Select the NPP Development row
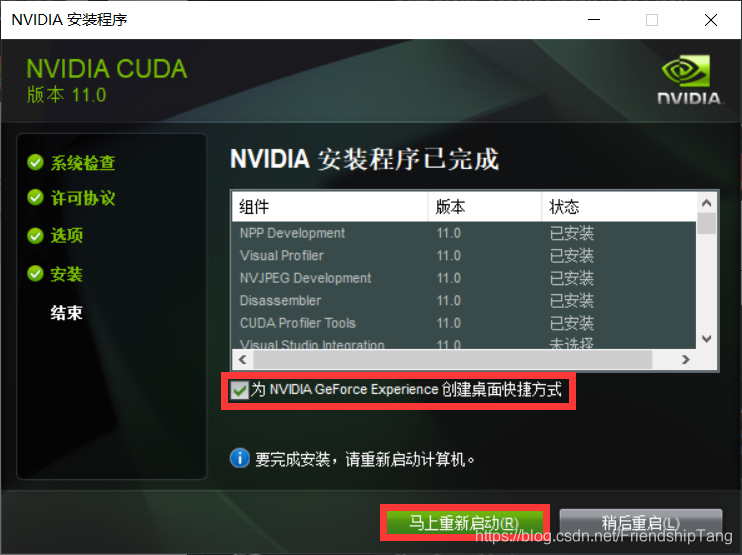 pos(464,233)
